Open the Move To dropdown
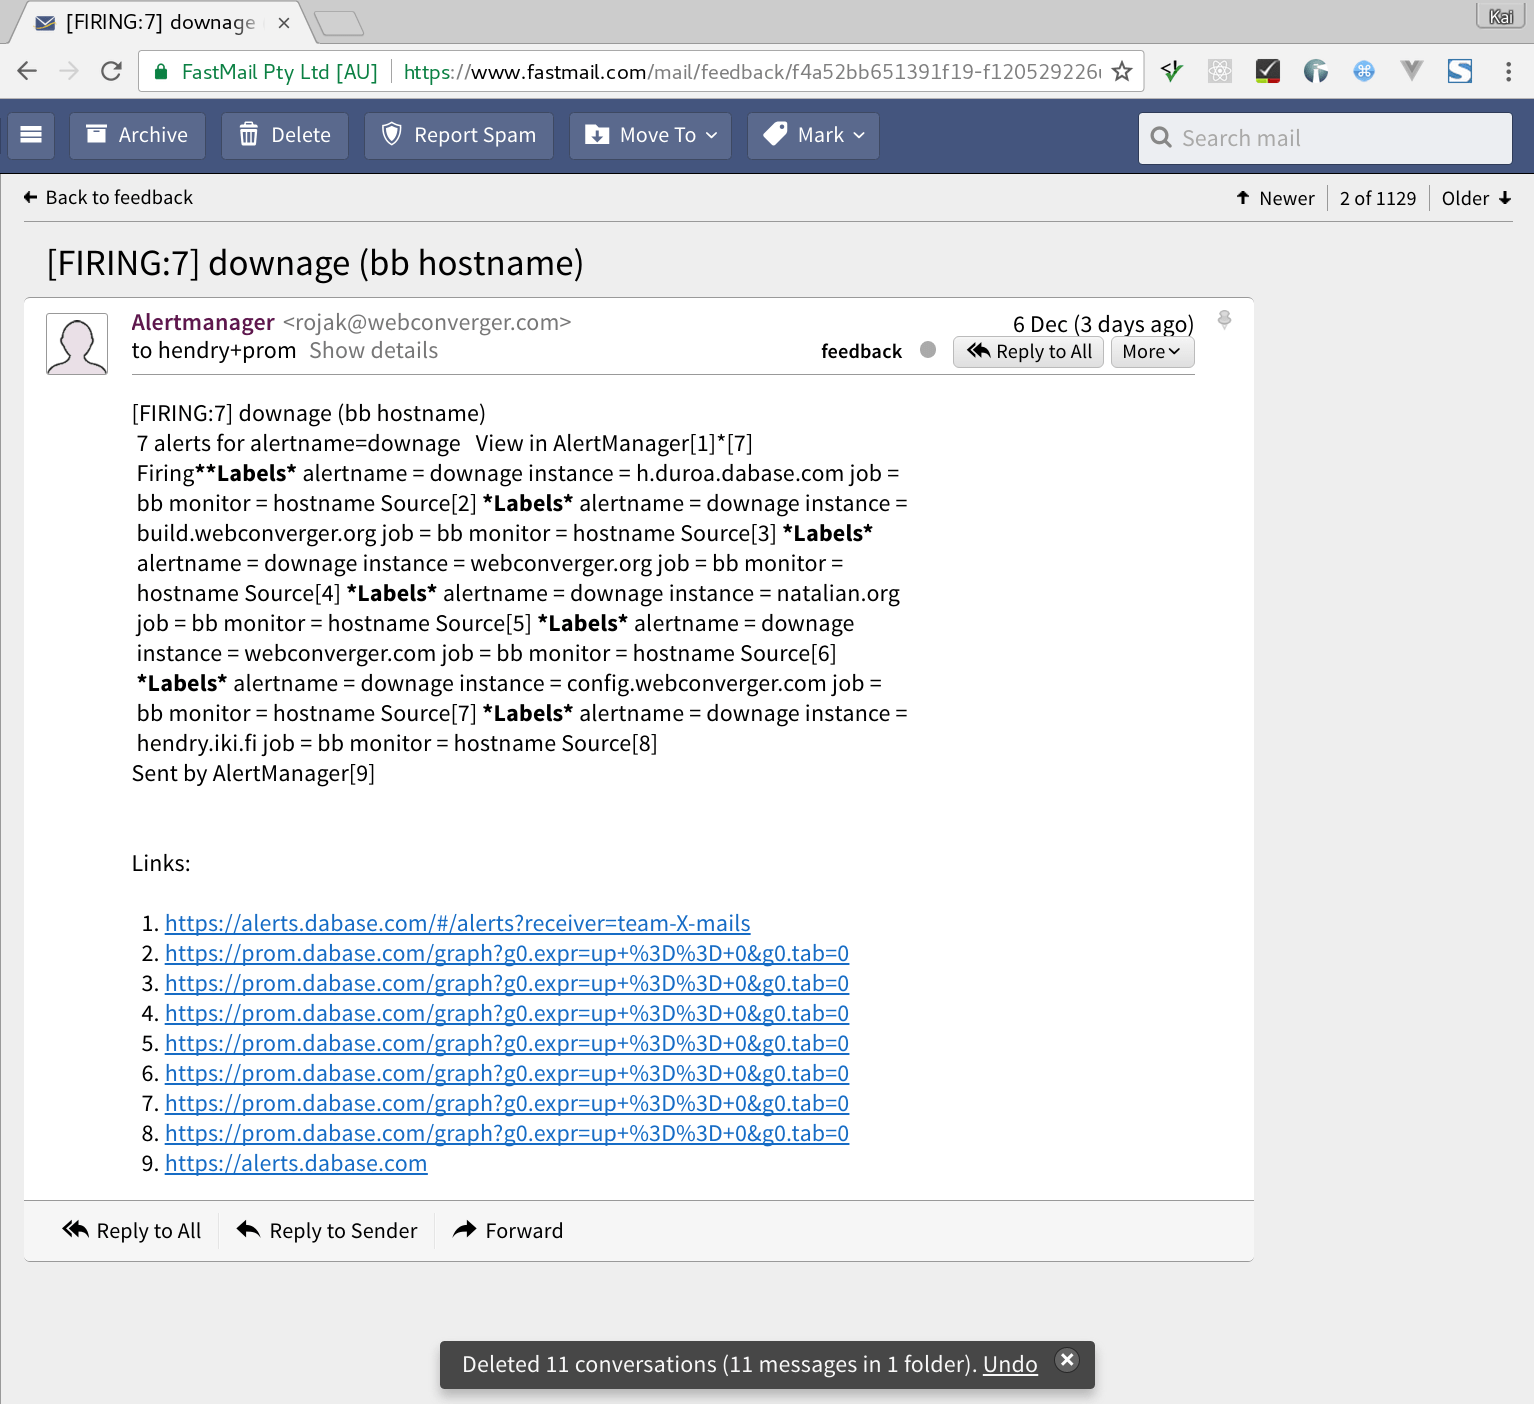Viewport: 1534px width, 1404px height. pos(649,135)
